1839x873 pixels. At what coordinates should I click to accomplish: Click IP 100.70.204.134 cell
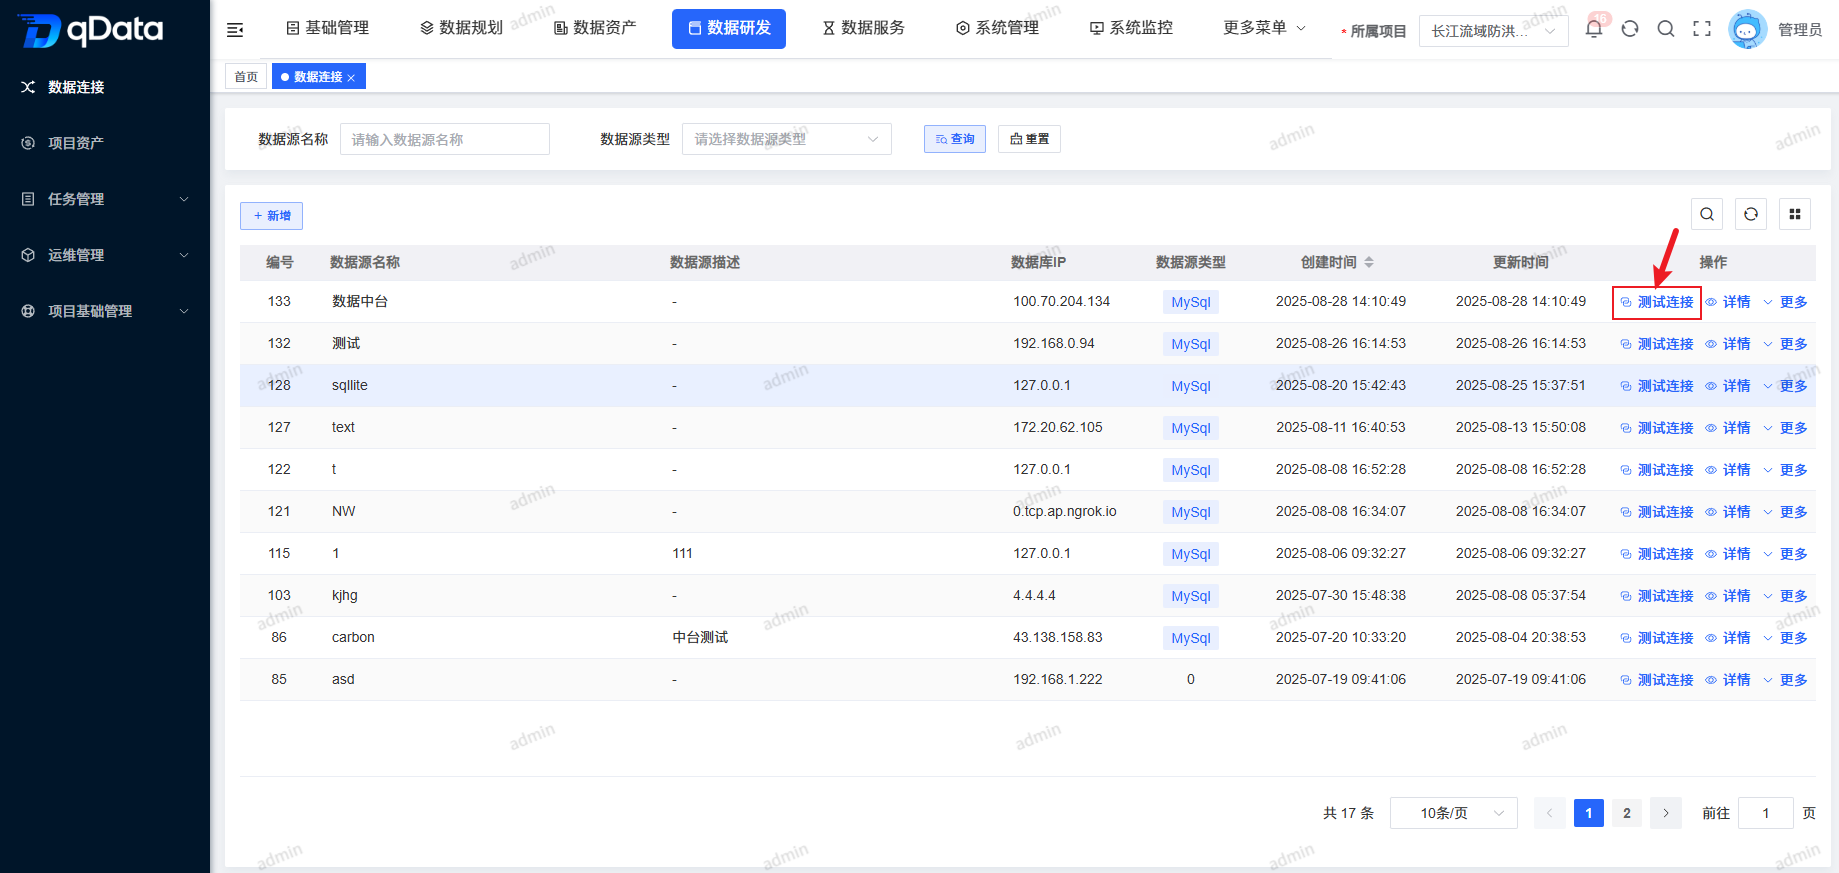click(1061, 301)
